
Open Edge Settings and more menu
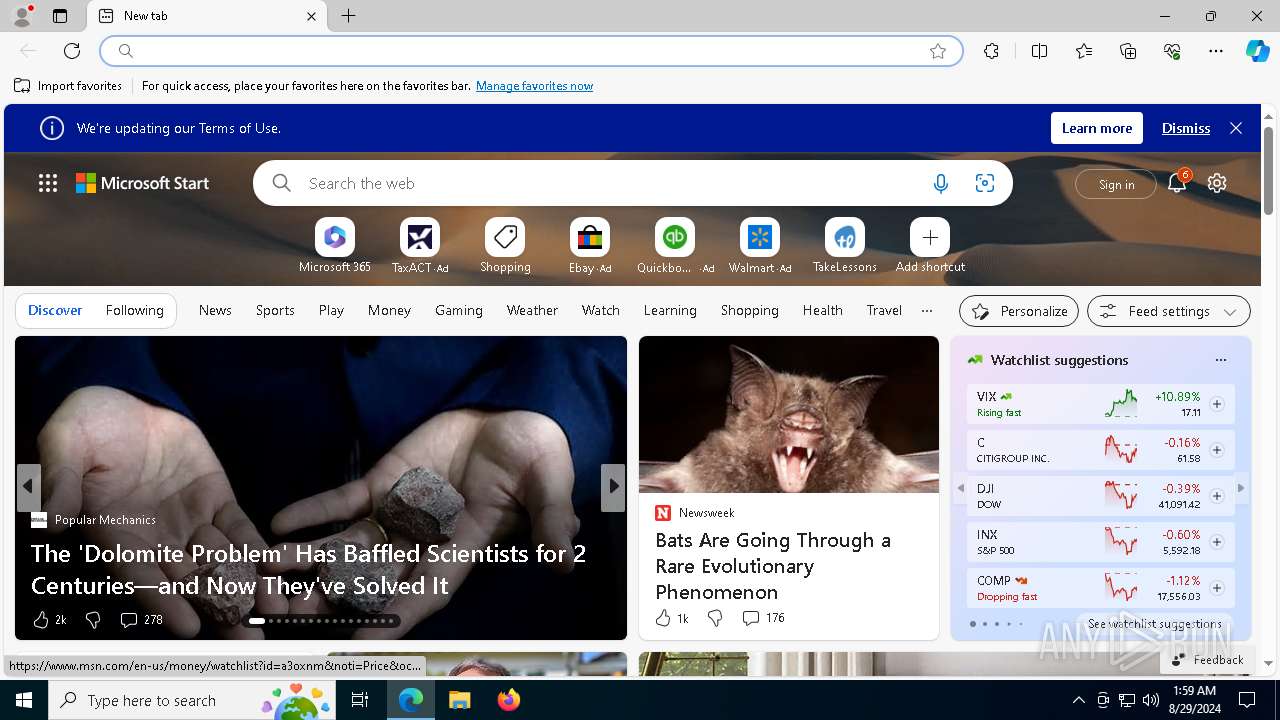tap(1216, 51)
